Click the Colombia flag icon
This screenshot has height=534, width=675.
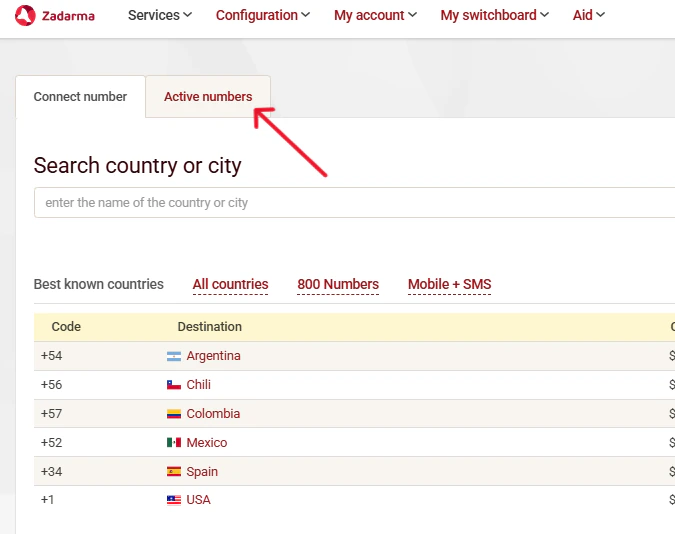click(174, 414)
